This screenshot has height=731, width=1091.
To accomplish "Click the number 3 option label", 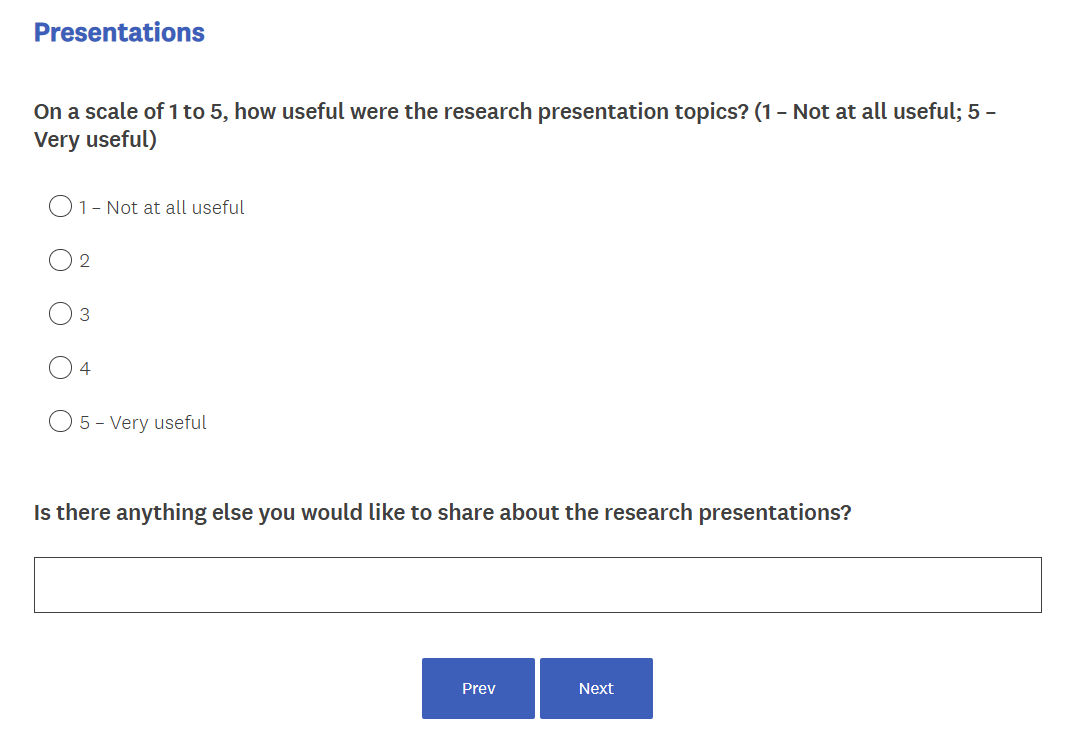I will [85, 315].
